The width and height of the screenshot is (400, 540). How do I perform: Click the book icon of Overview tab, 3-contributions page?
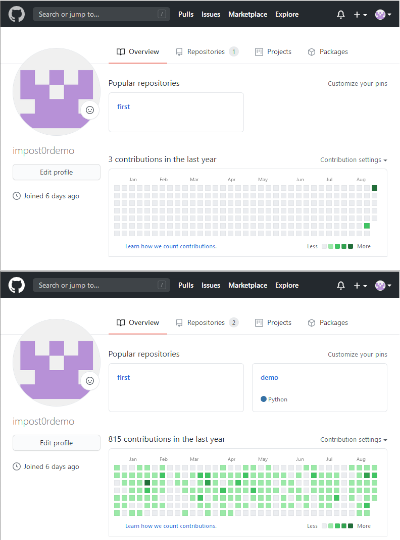click(121, 52)
